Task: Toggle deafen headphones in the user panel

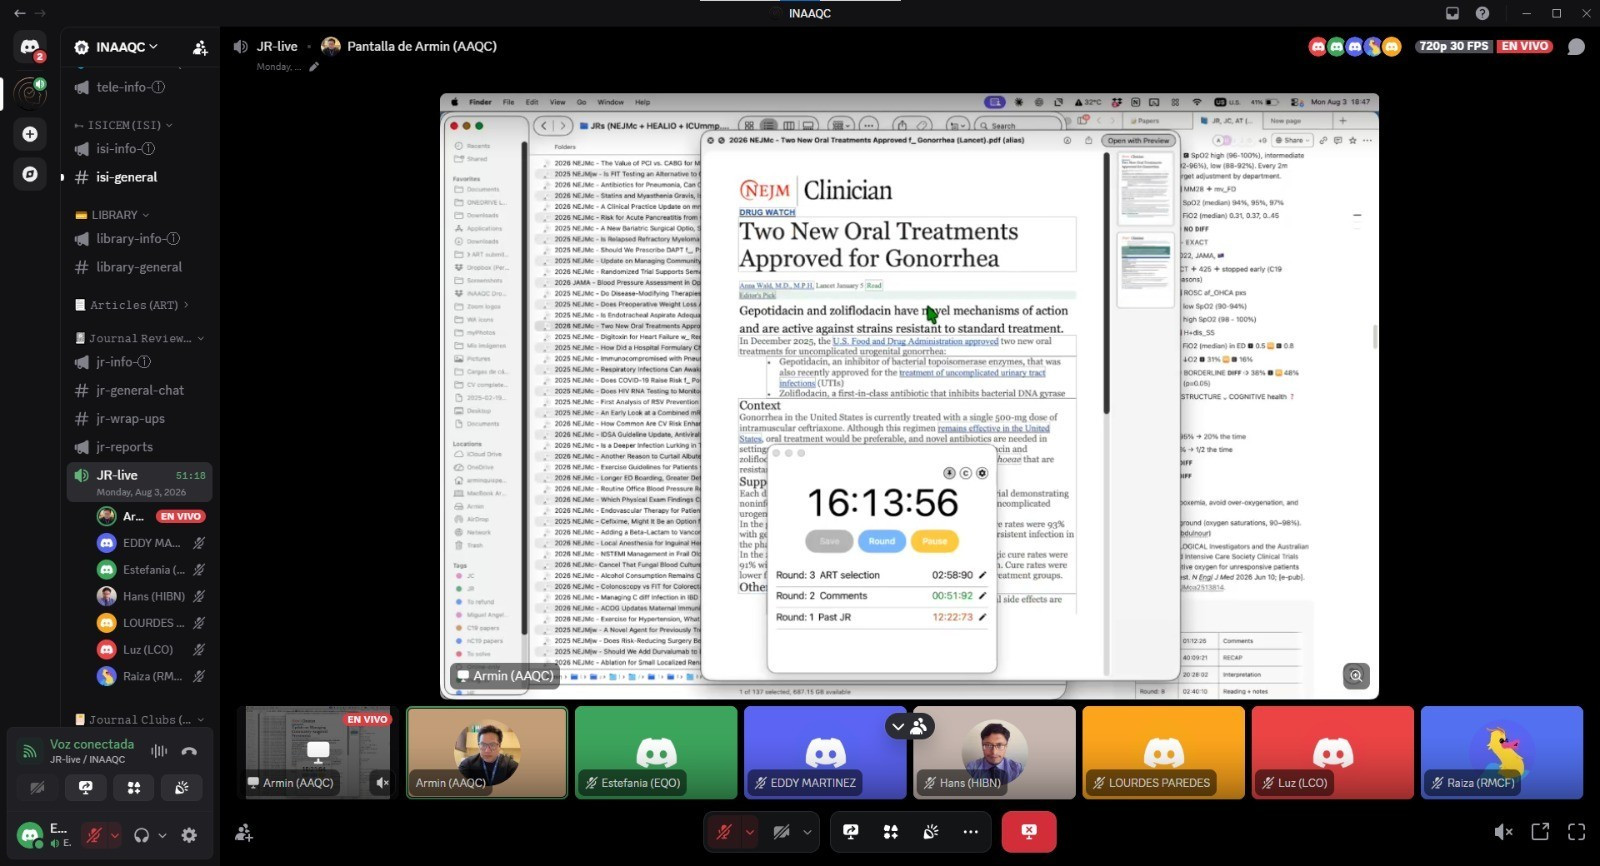Action: point(141,835)
